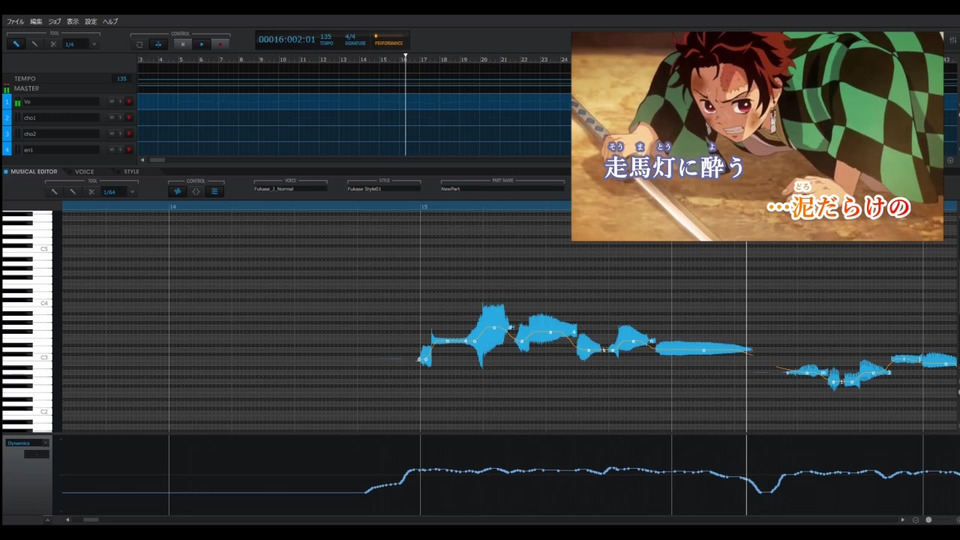Image resolution: width=960 pixels, height=540 pixels.
Task: Click the track view horizontal scrollbar thumb
Action: [x=157, y=160]
